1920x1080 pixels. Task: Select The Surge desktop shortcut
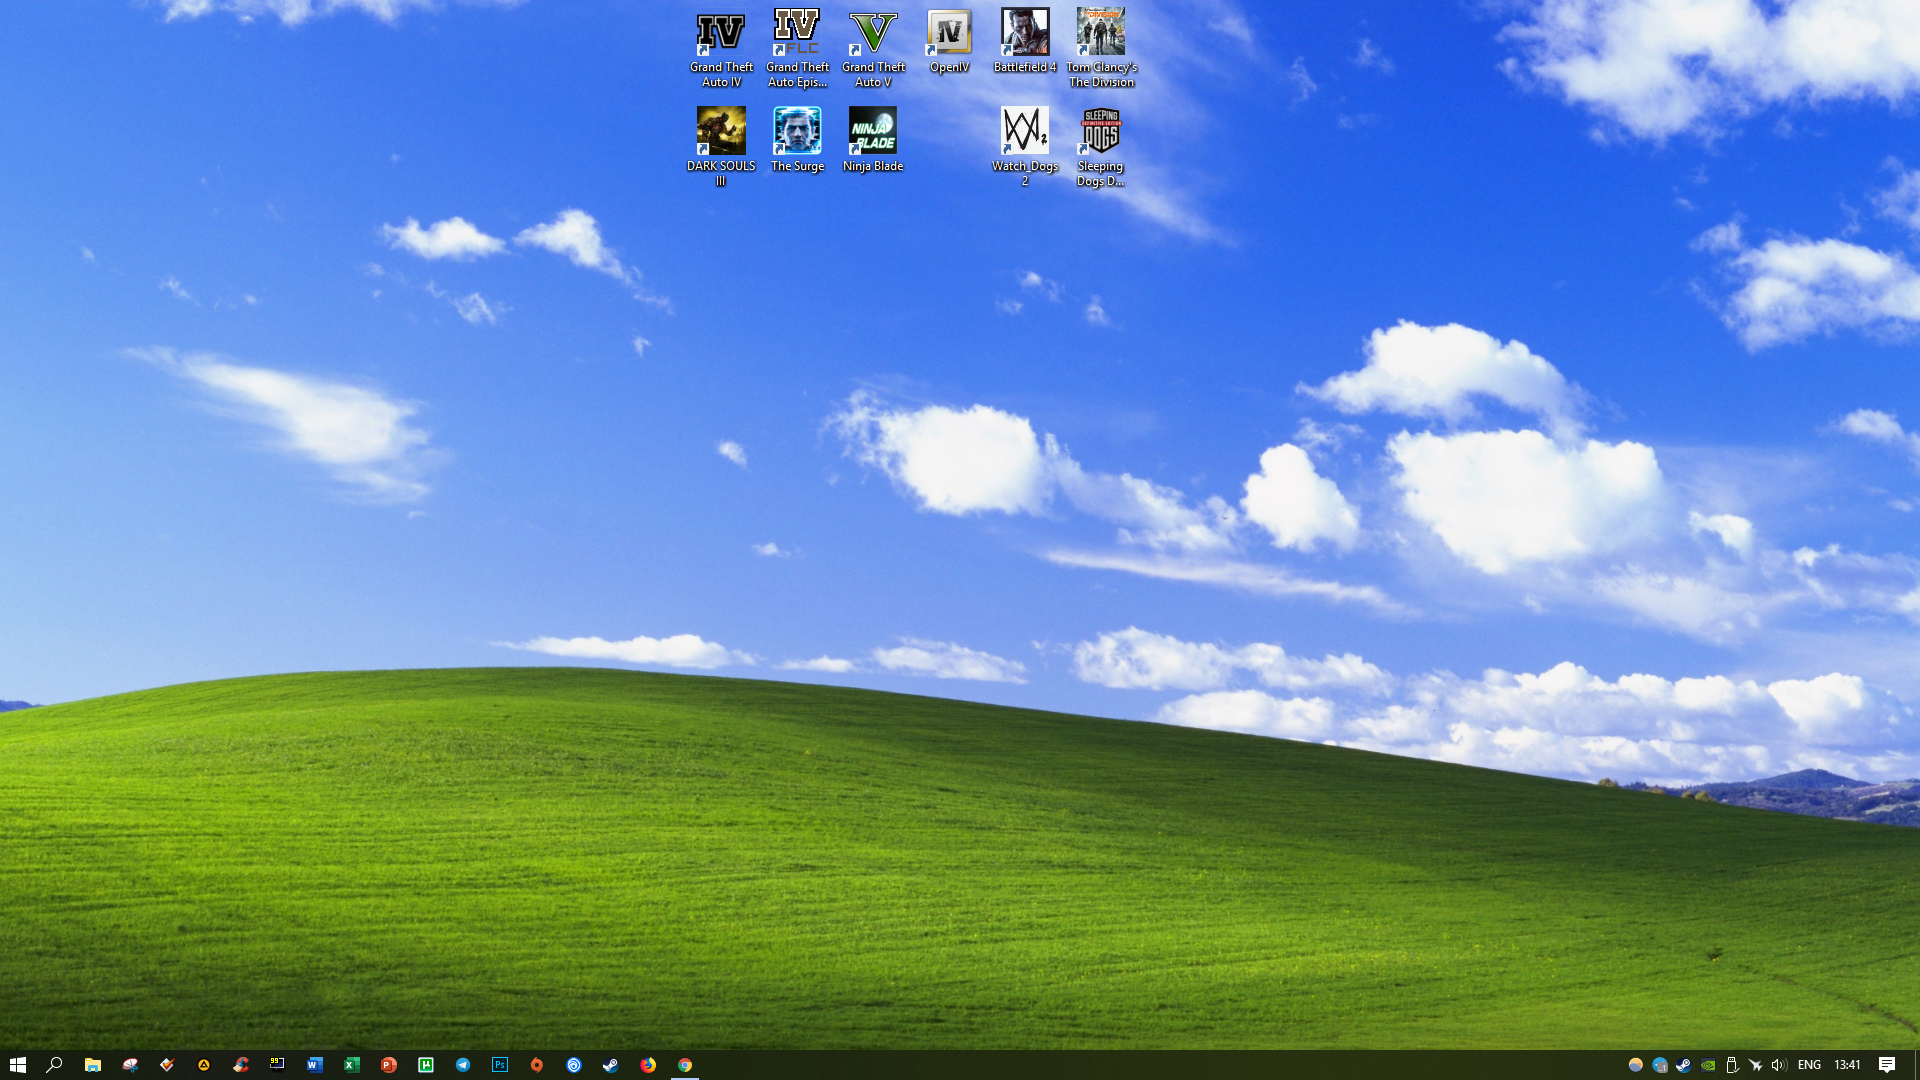[x=797, y=140]
